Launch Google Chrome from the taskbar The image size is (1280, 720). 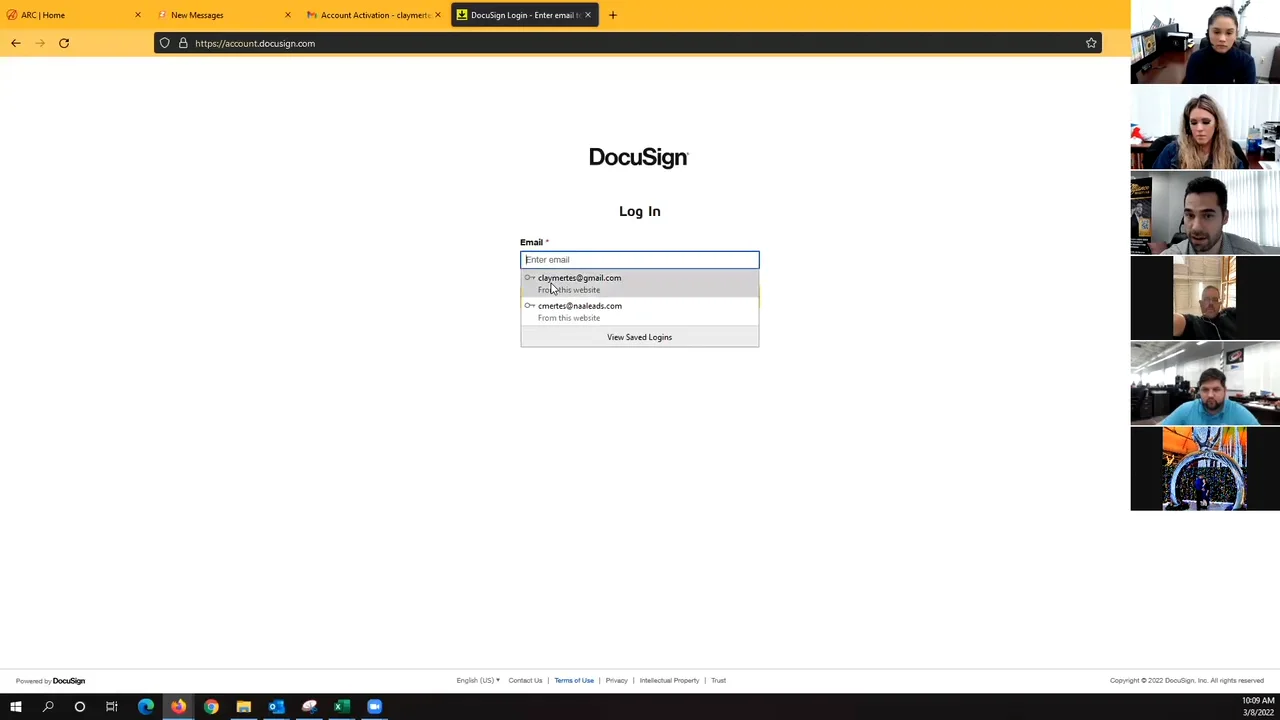tap(211, 707)
